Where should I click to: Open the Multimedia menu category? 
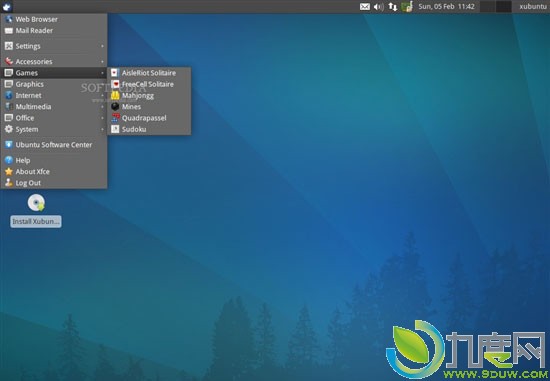click(54, 107)
